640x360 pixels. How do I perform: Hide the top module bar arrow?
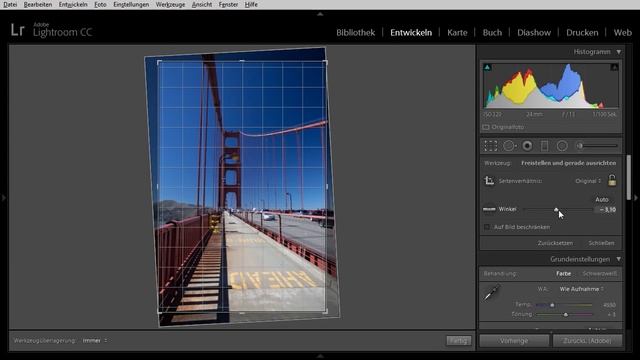click(320, 14)
